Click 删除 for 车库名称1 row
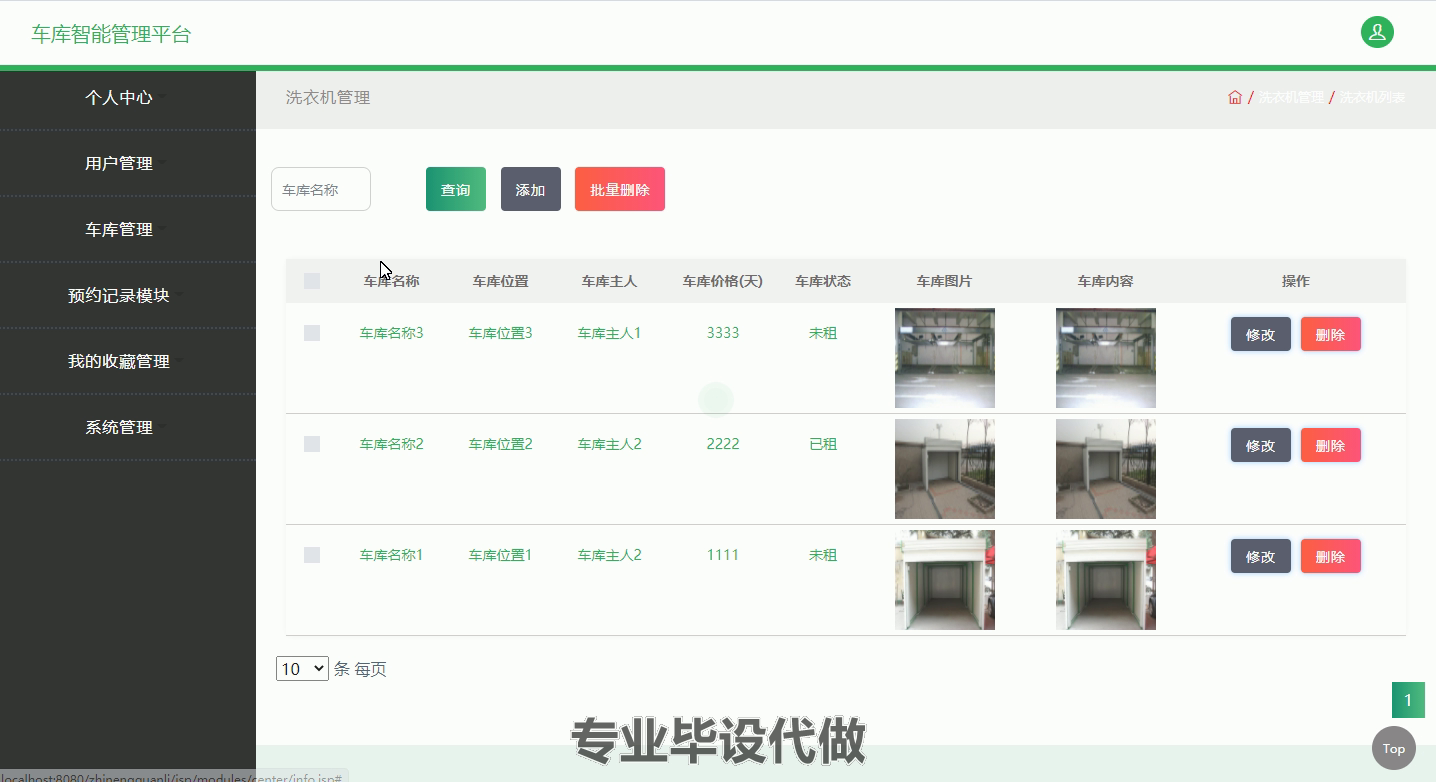This screenshot has height=782, width=1436. (1331, 556)
